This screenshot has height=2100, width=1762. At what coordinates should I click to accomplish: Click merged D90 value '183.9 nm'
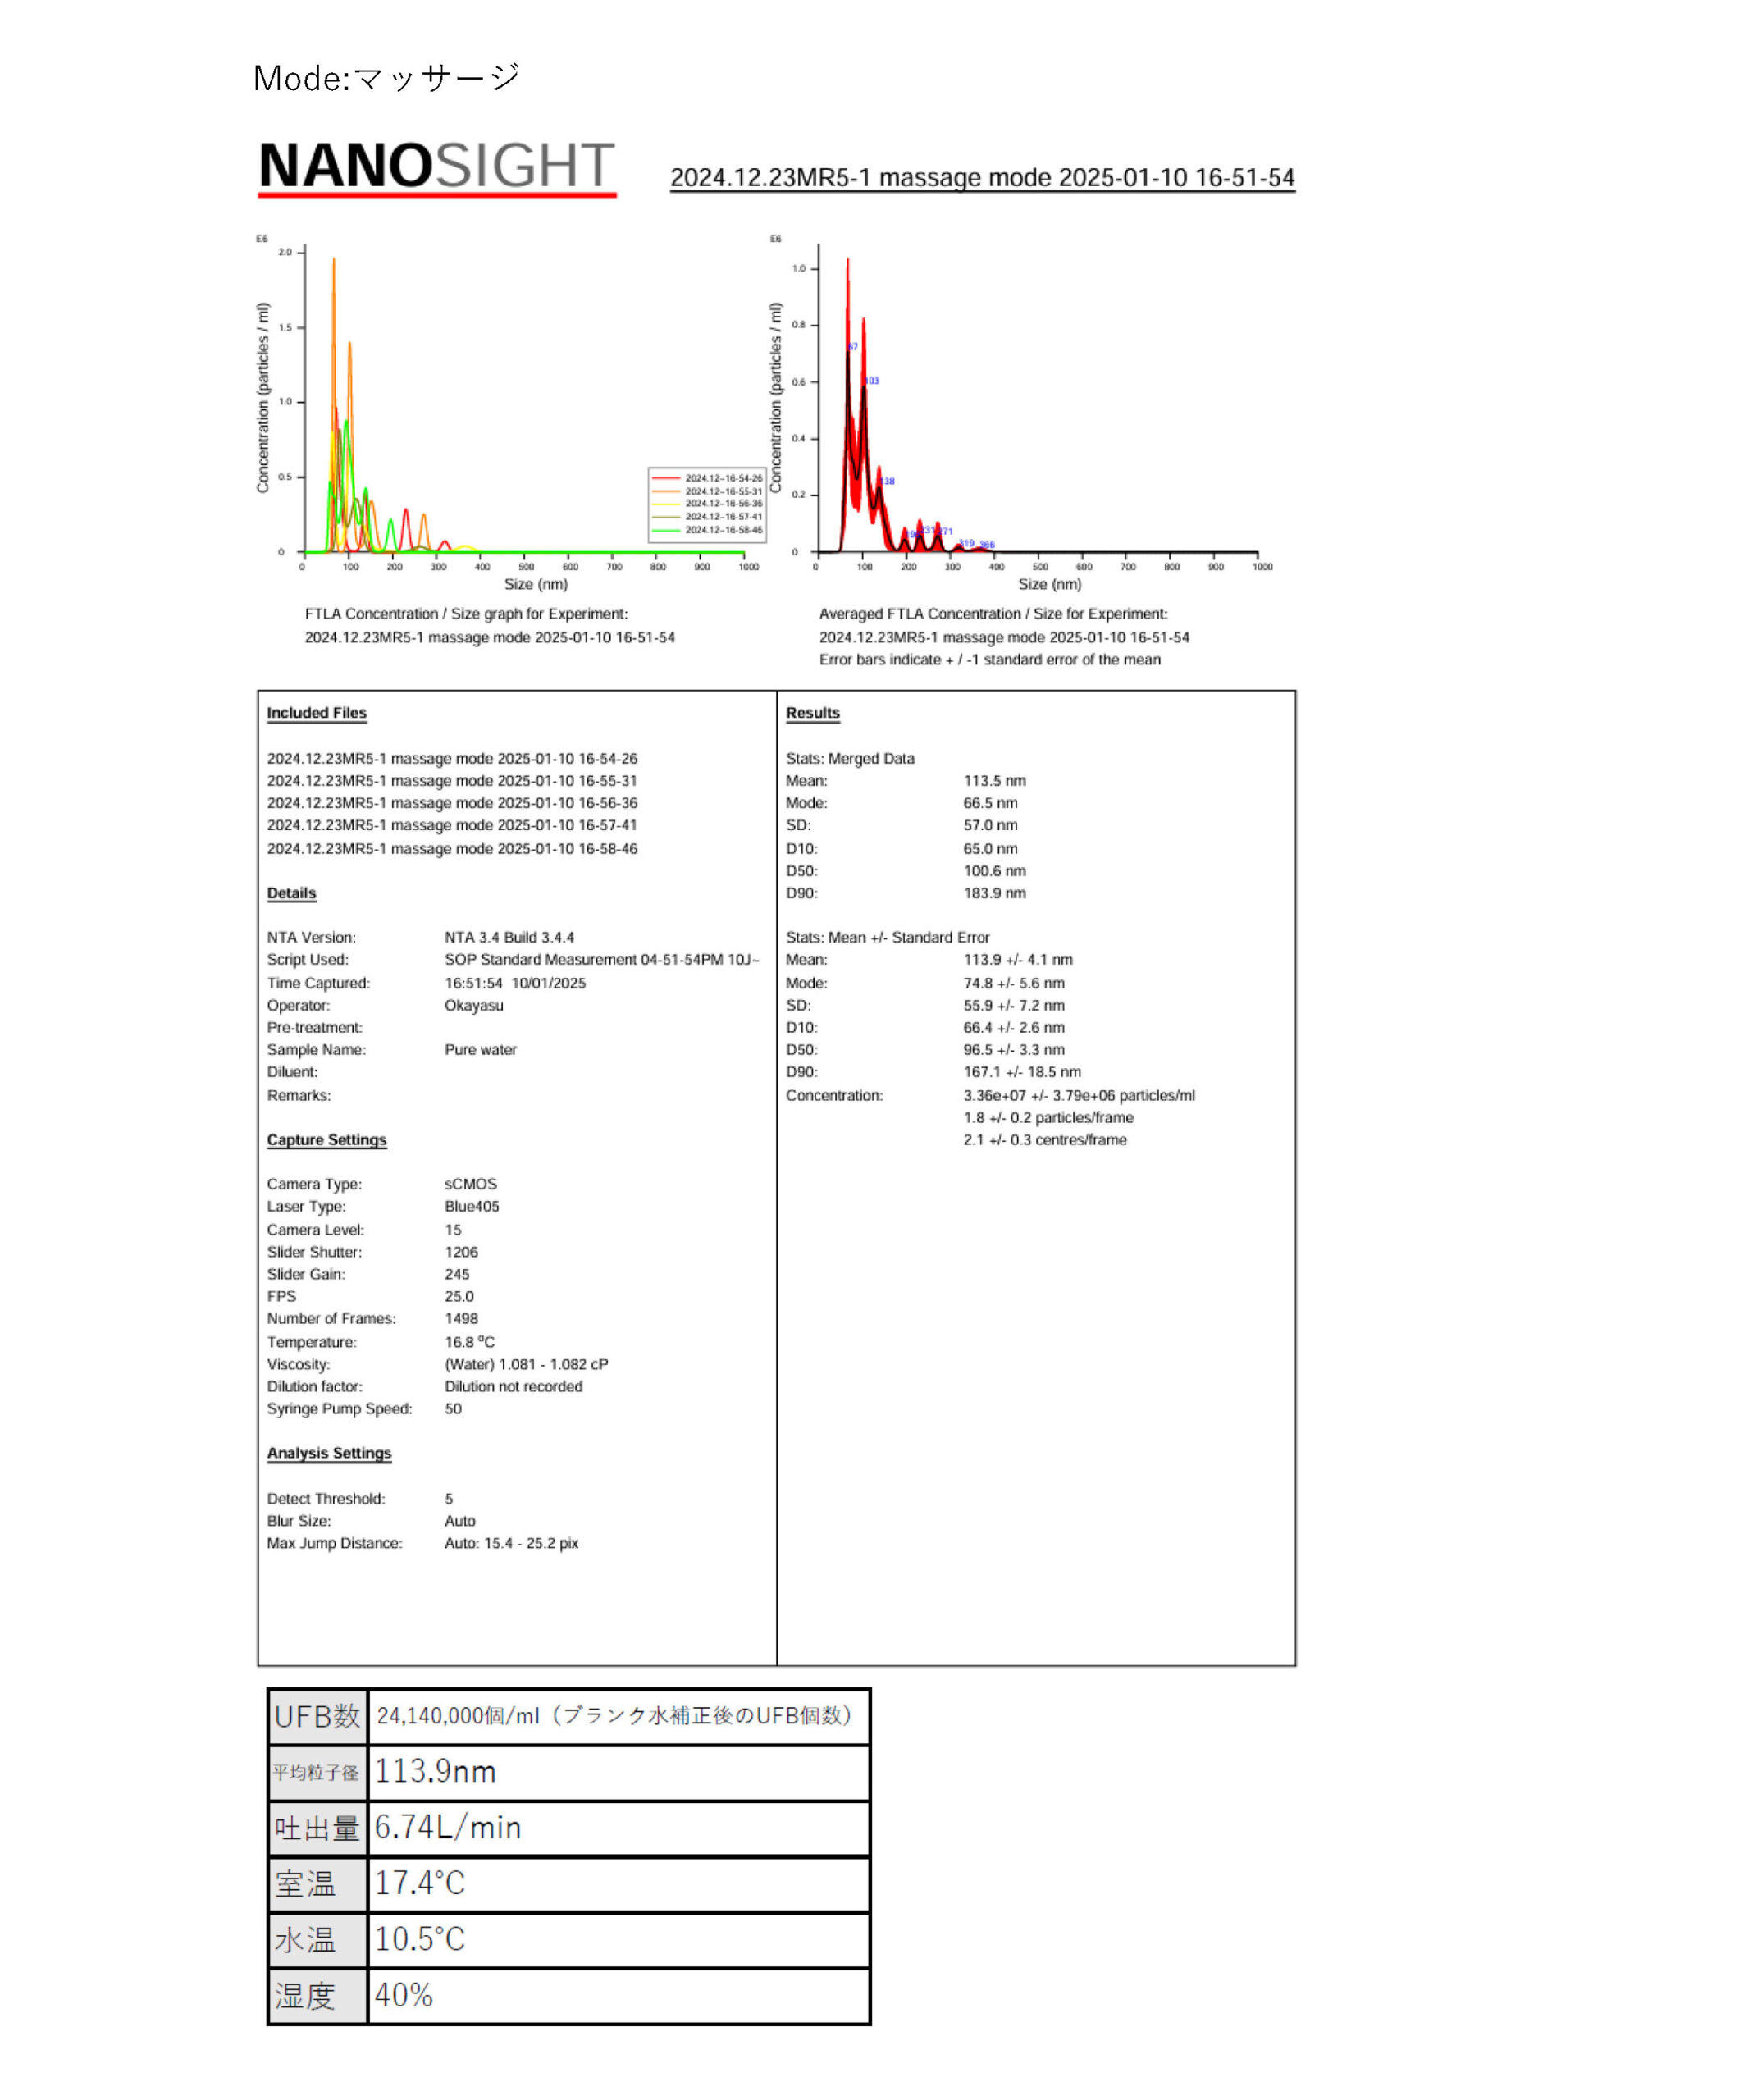click(x=994, y=893)
